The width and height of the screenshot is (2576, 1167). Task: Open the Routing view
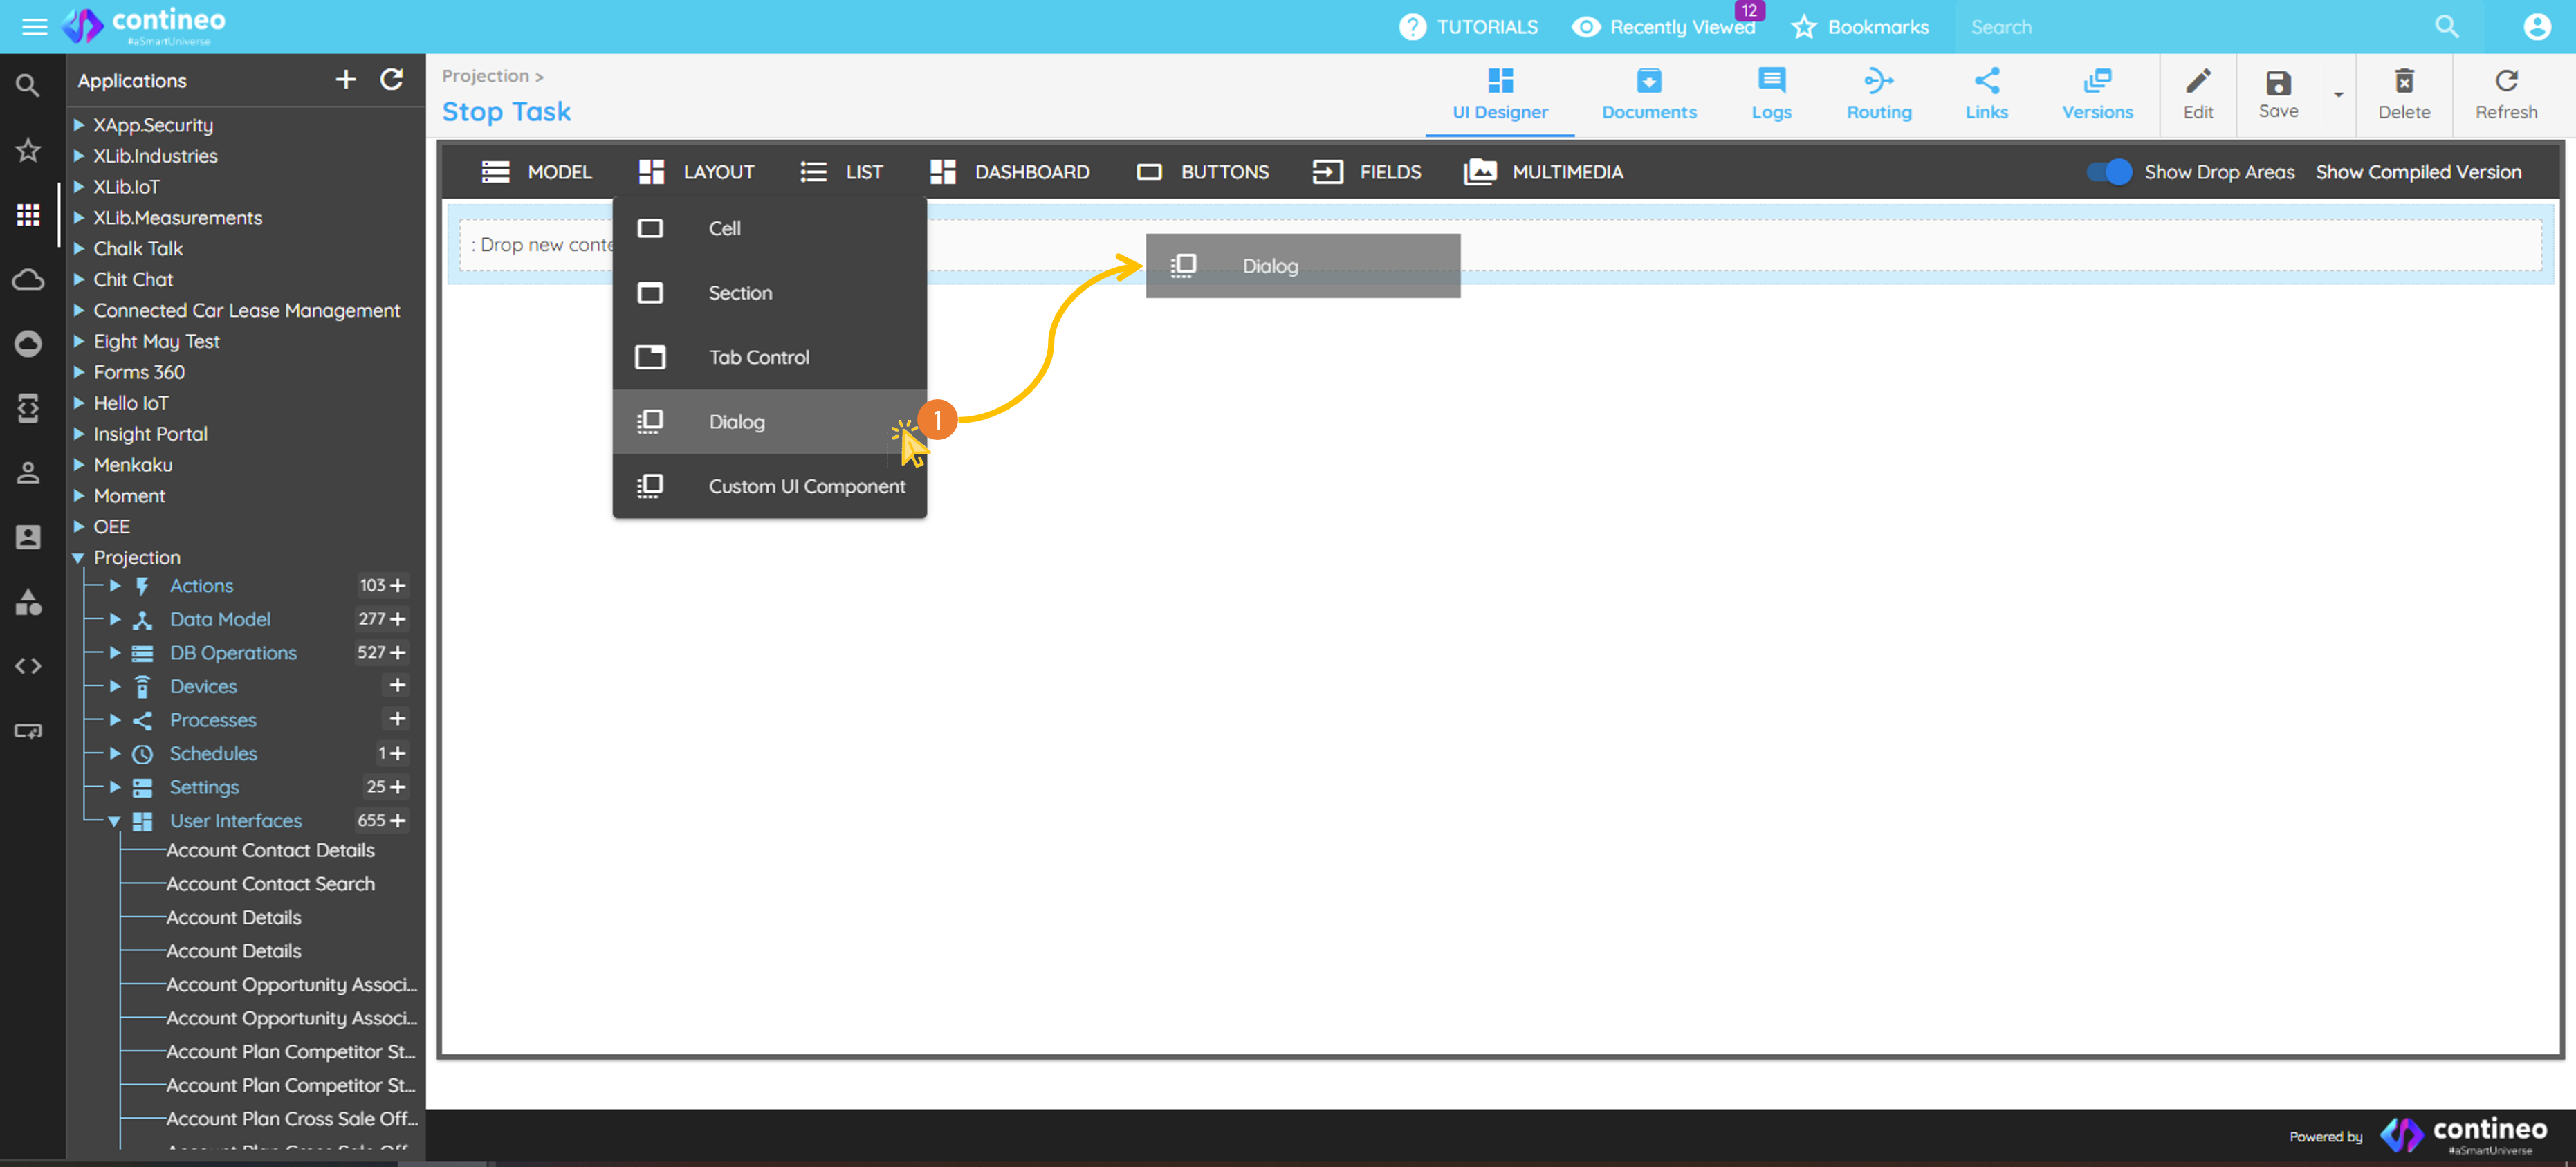[x=1878, y=94]
